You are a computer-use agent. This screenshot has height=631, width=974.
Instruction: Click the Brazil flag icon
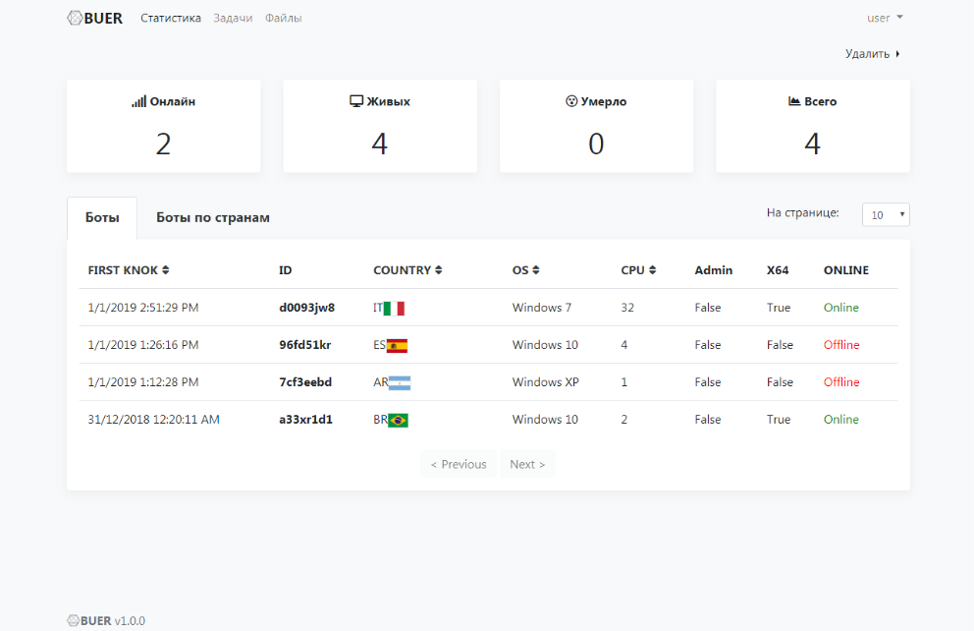(398, 420)
